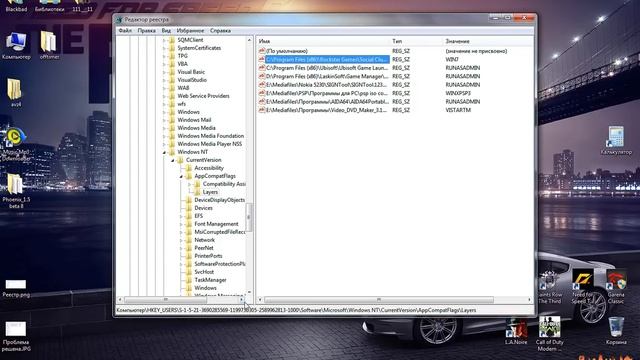Click the values pane horizontal scrollbar
The image size is (640, 360).
[x=379, y=300]
